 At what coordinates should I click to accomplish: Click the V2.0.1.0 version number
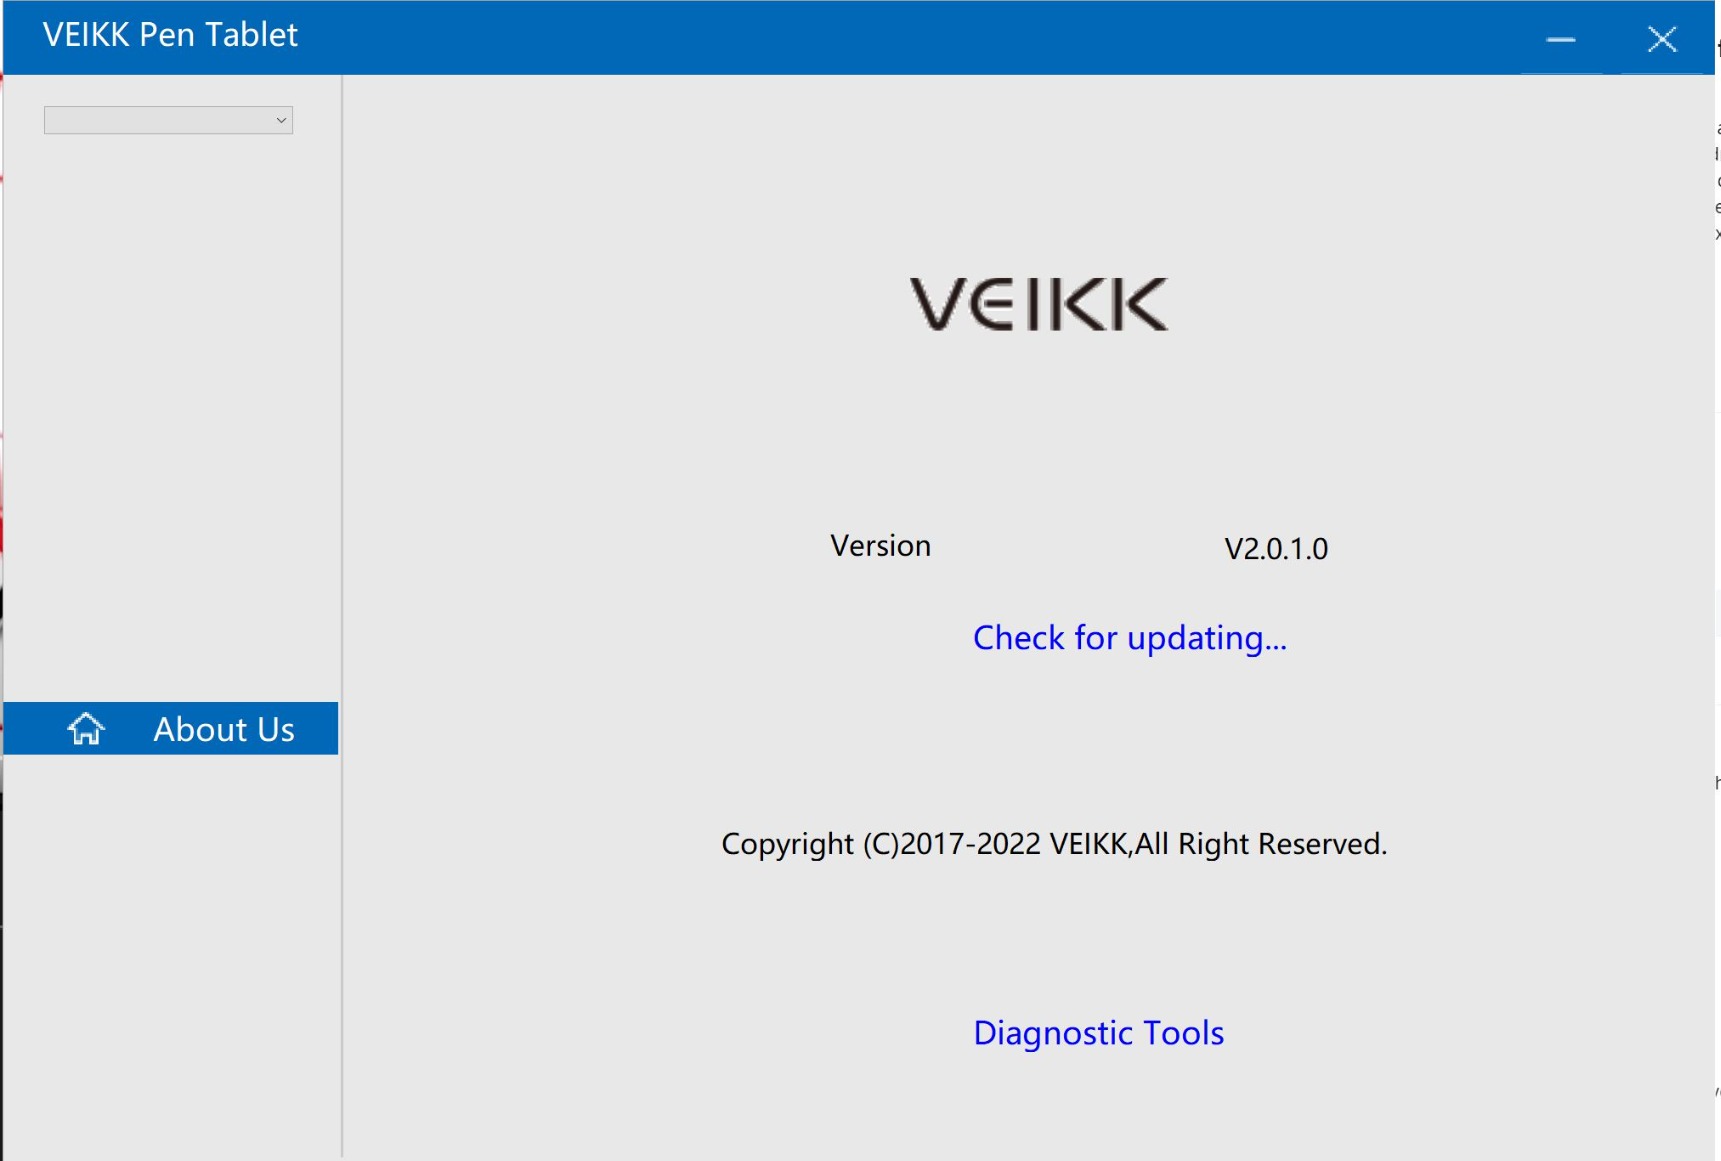pyautogui.click(x=1276, y=549)
